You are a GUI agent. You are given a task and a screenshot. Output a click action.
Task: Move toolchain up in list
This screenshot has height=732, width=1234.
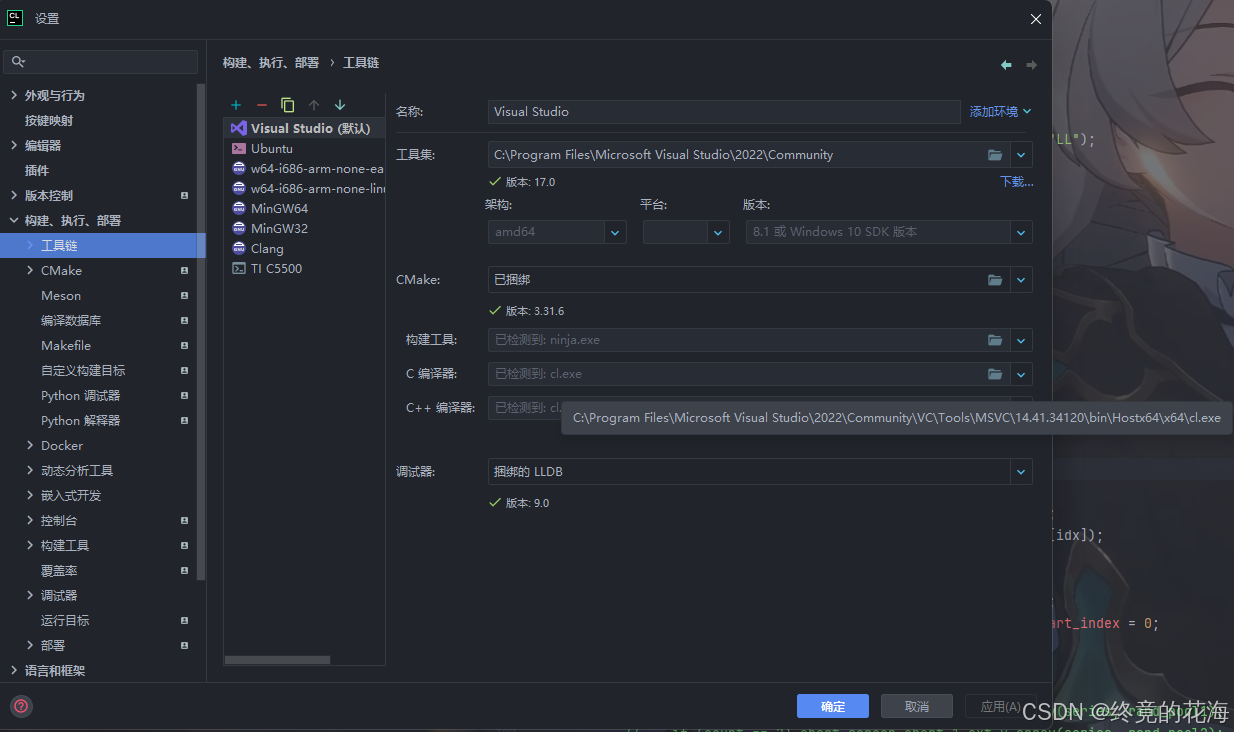click(314, 105)
